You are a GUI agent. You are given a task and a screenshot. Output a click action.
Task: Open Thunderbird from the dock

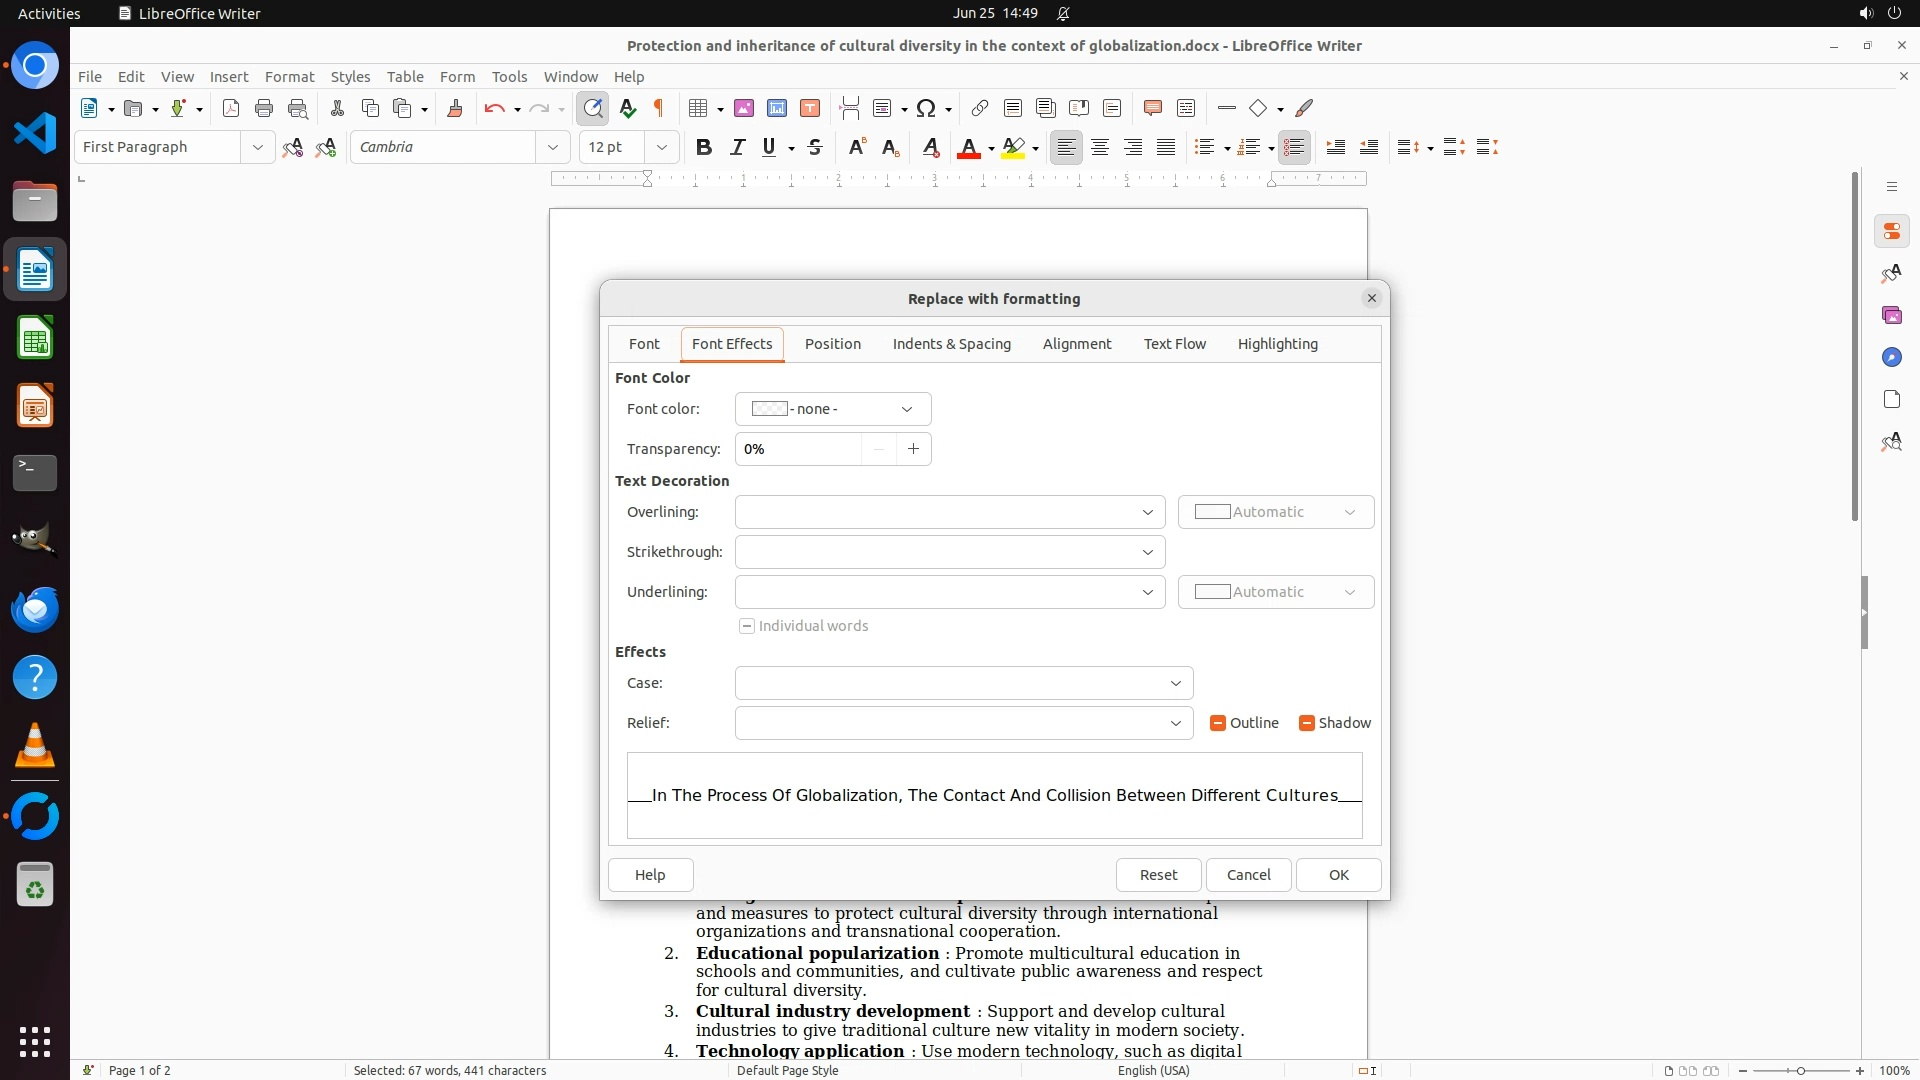pos(35,610)
